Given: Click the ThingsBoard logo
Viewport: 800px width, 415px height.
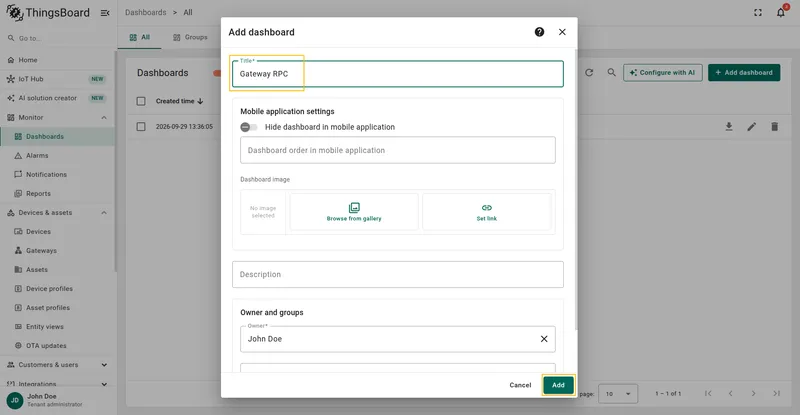Looking at the screenshot, I should [47, 13].
